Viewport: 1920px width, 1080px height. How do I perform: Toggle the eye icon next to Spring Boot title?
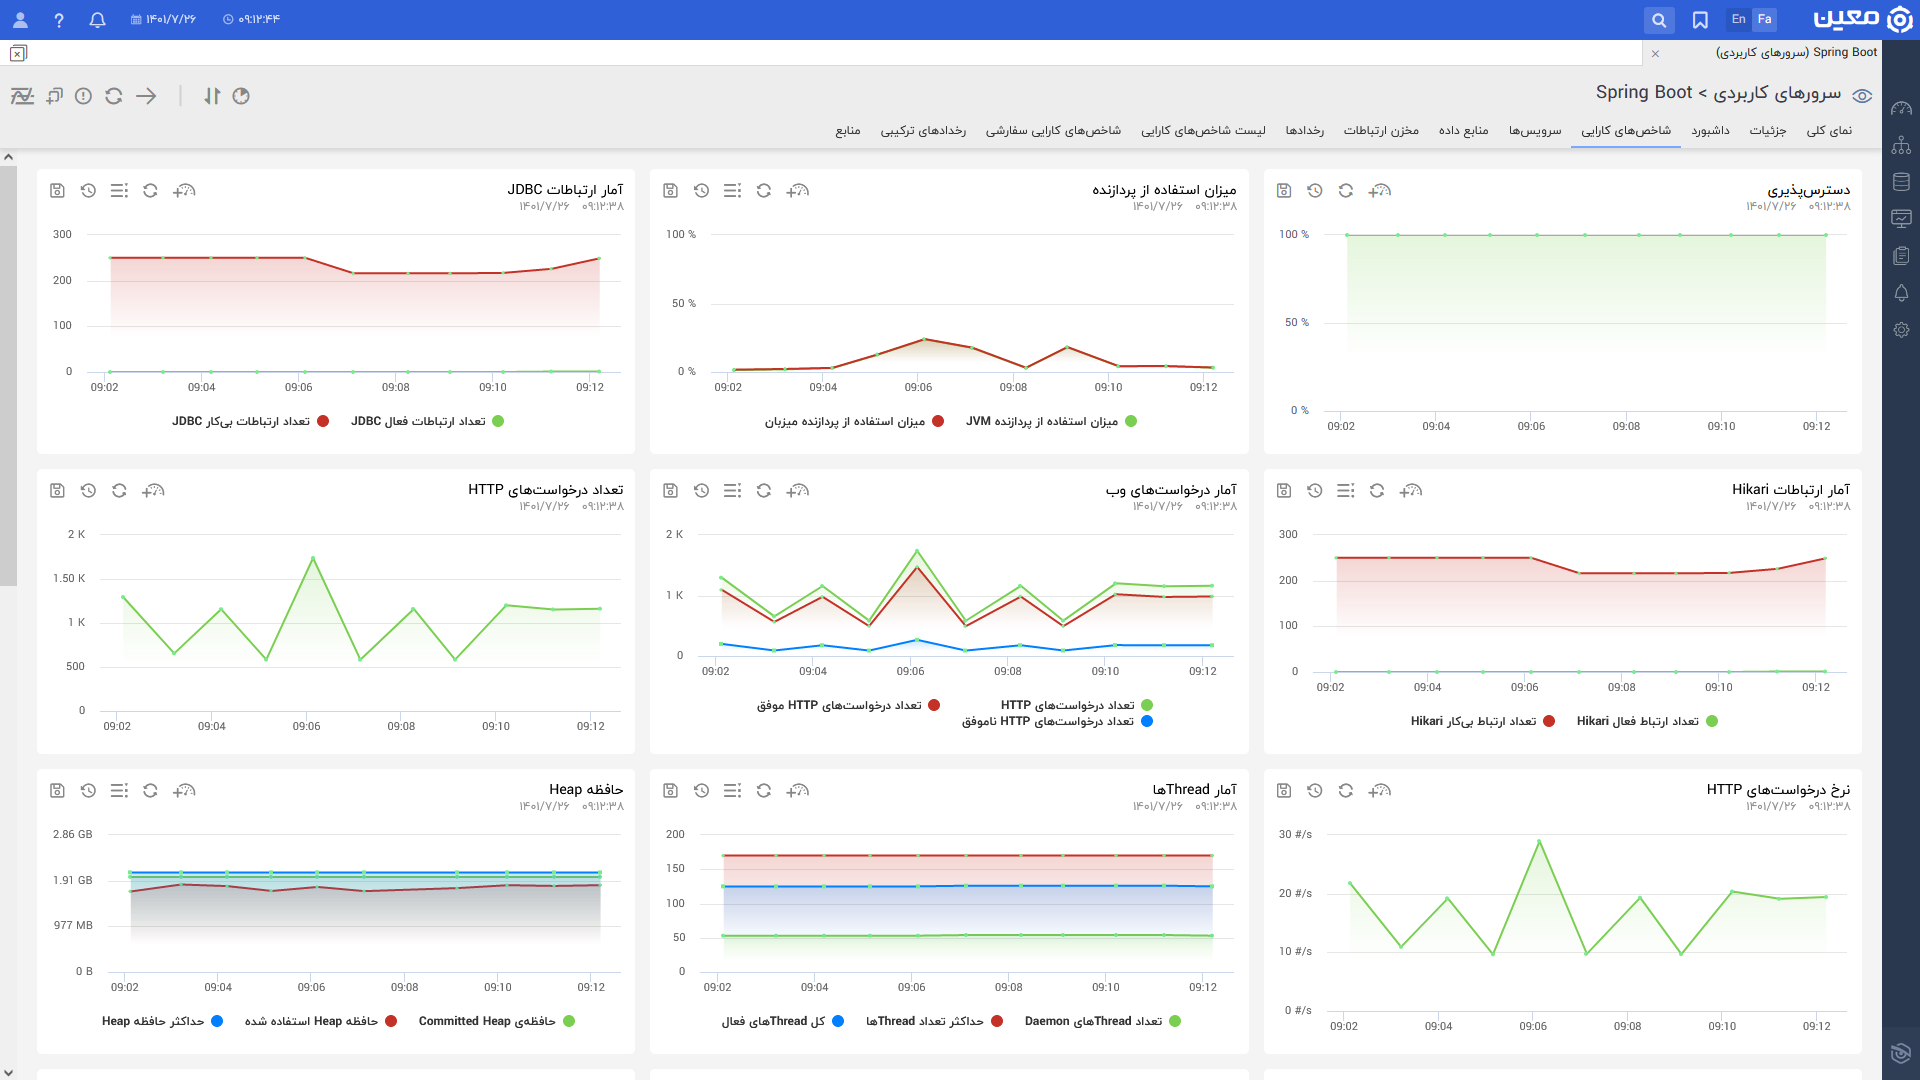[1862, 96]
